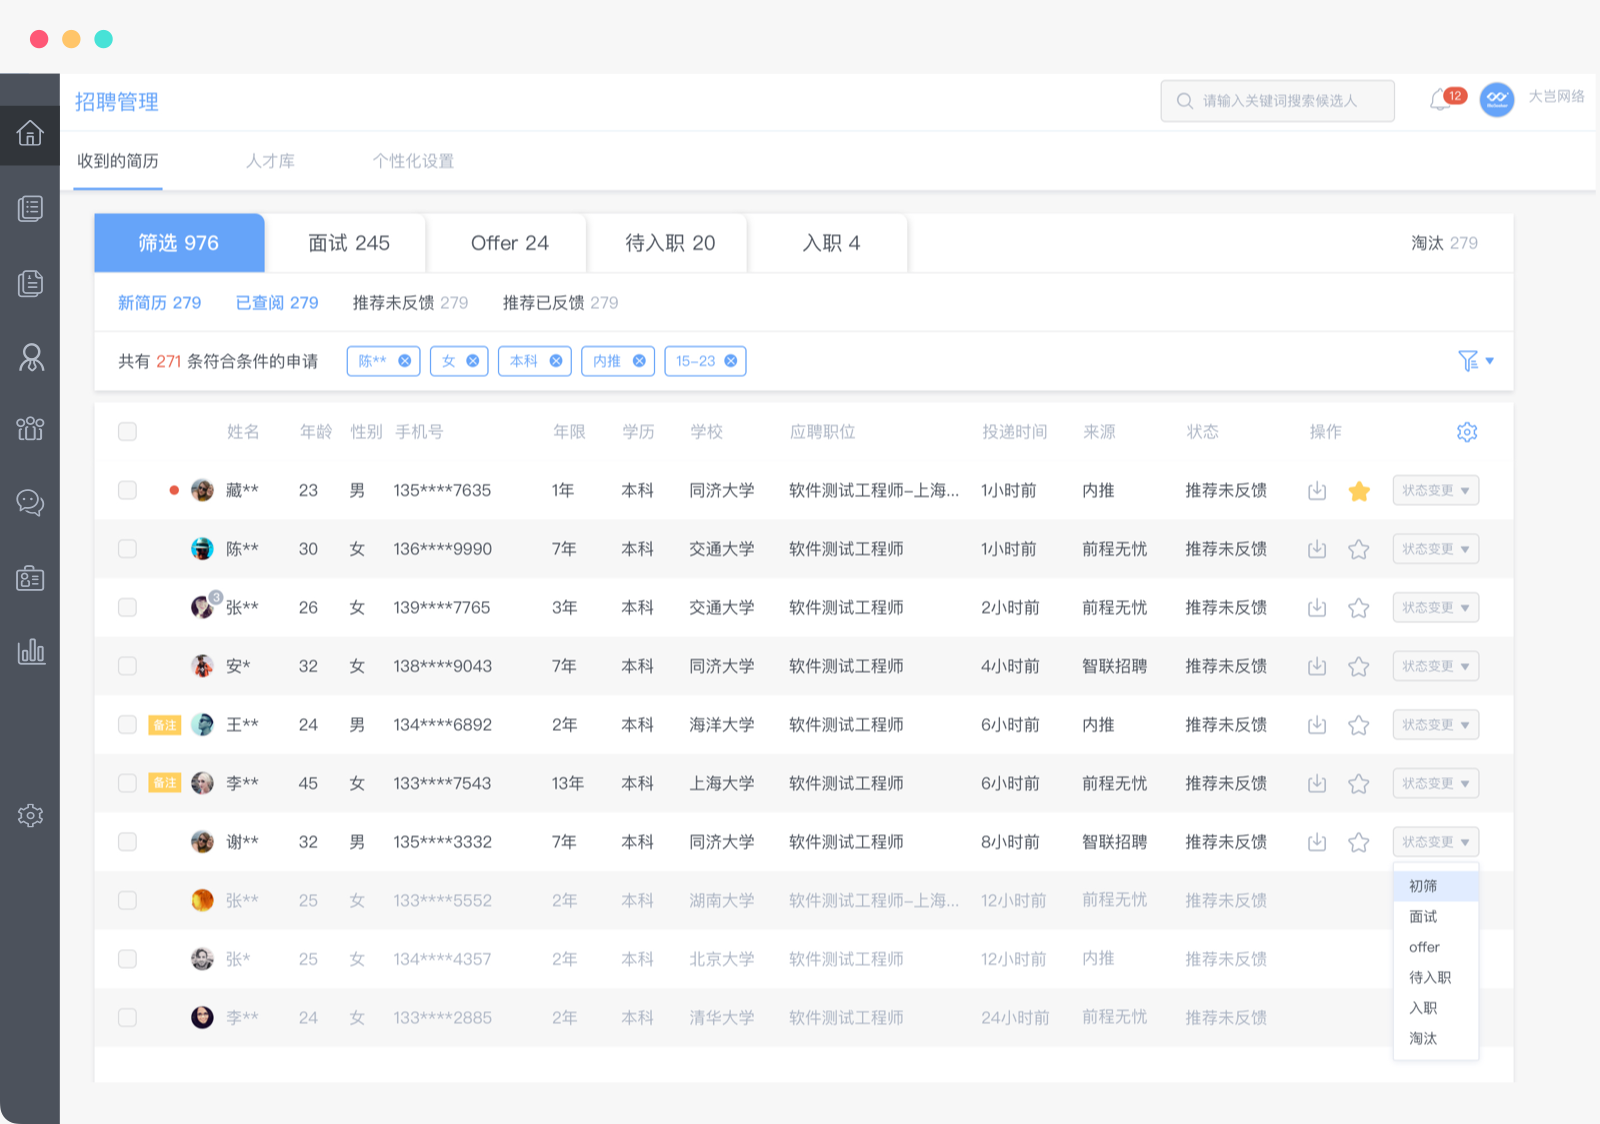Open the bar chart statistics sidebar icon
1600x1124 pixels.
pos(30,652)
